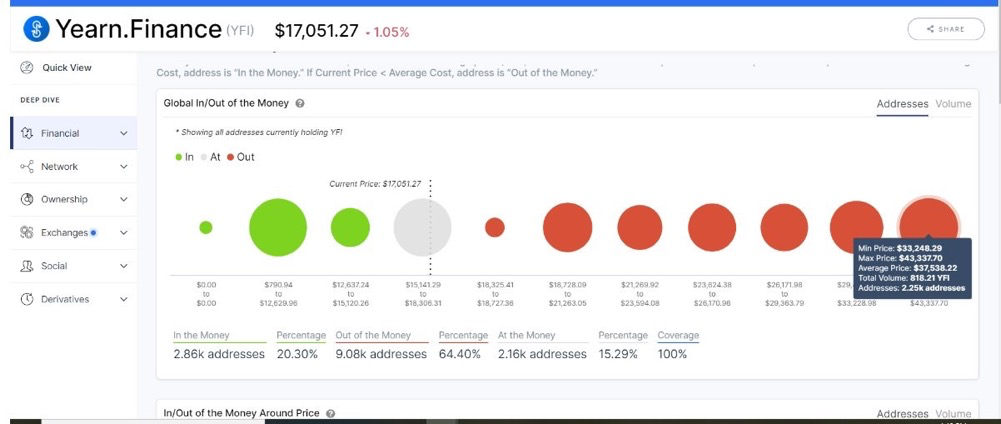Expand the Financial section chevron
1001x424 pixels.
pyautogui.click(x=124, y=133)
